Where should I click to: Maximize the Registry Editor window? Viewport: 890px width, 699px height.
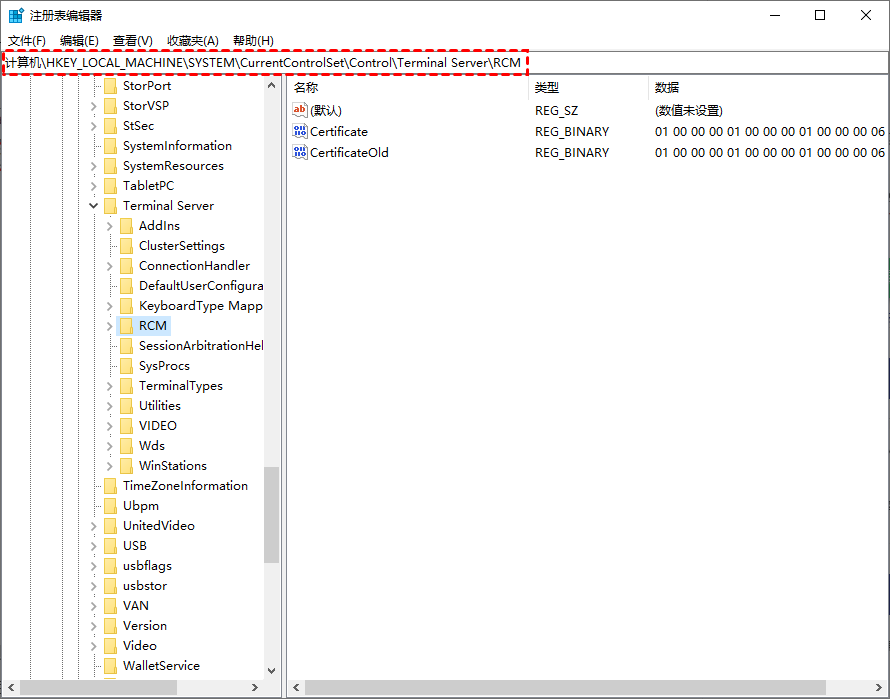[x=820, y=15]
